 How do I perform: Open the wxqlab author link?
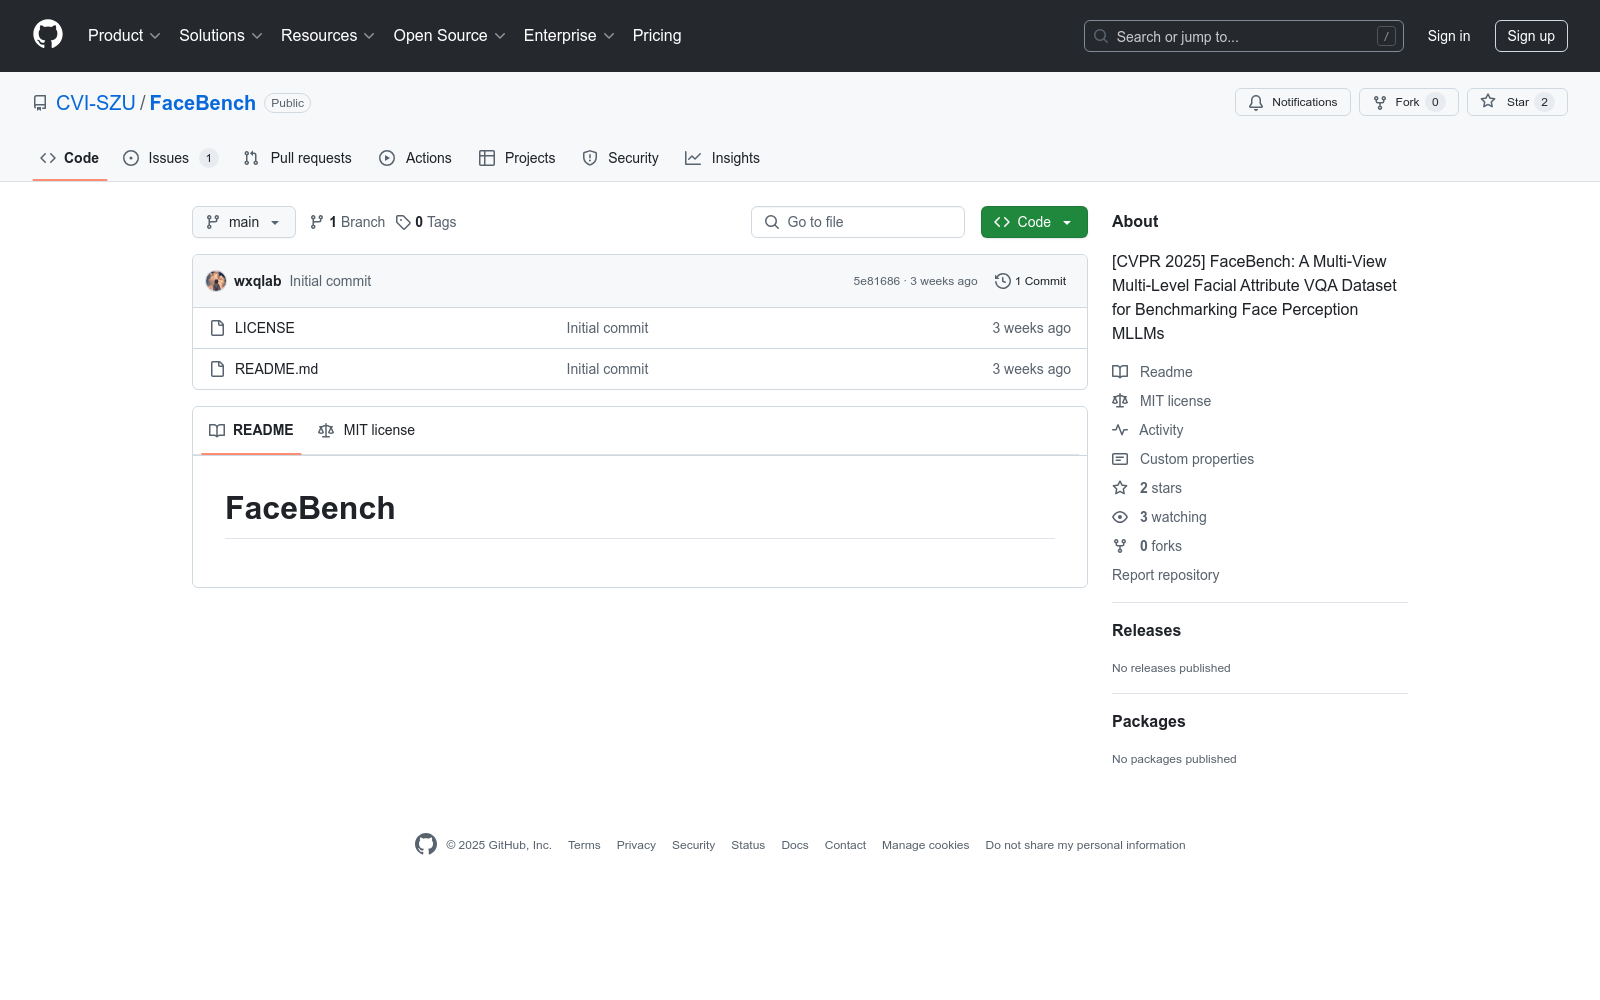258,281
